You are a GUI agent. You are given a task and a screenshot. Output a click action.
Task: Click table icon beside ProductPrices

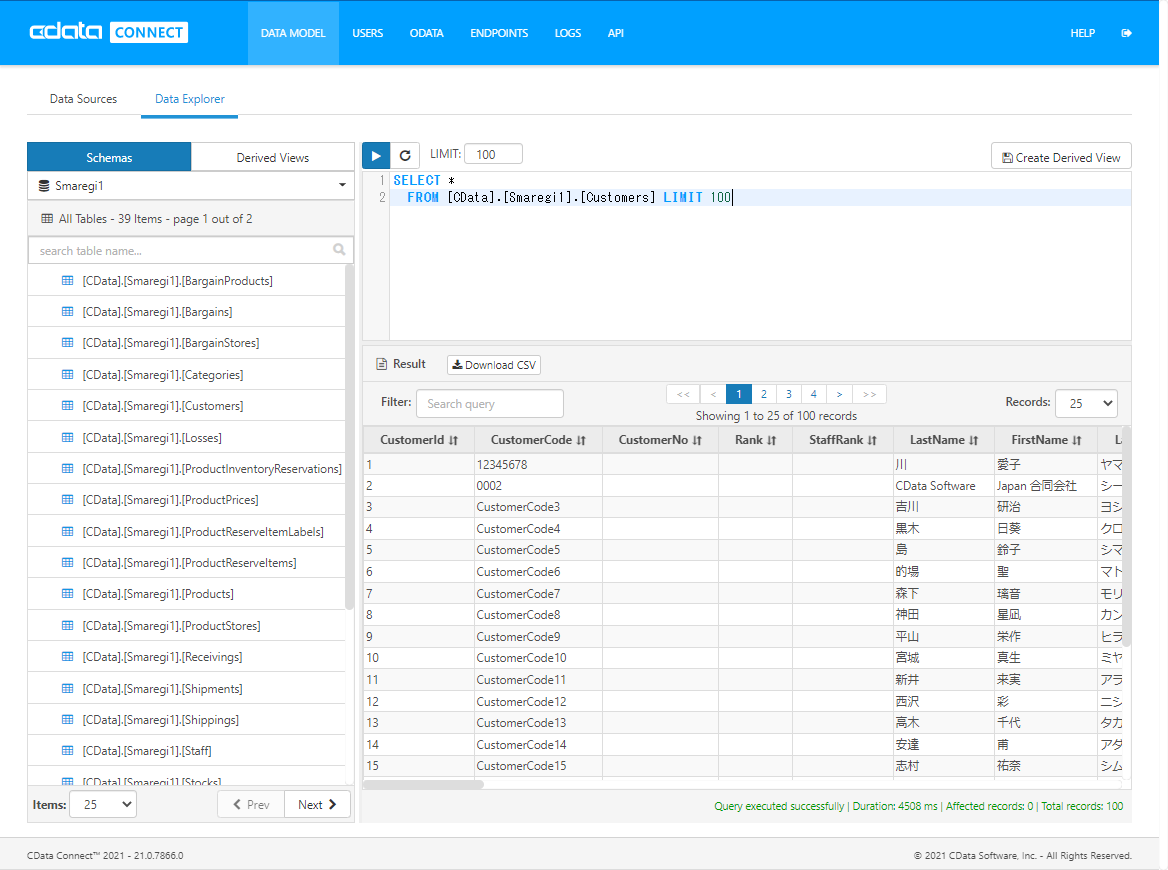click(68, 499)
